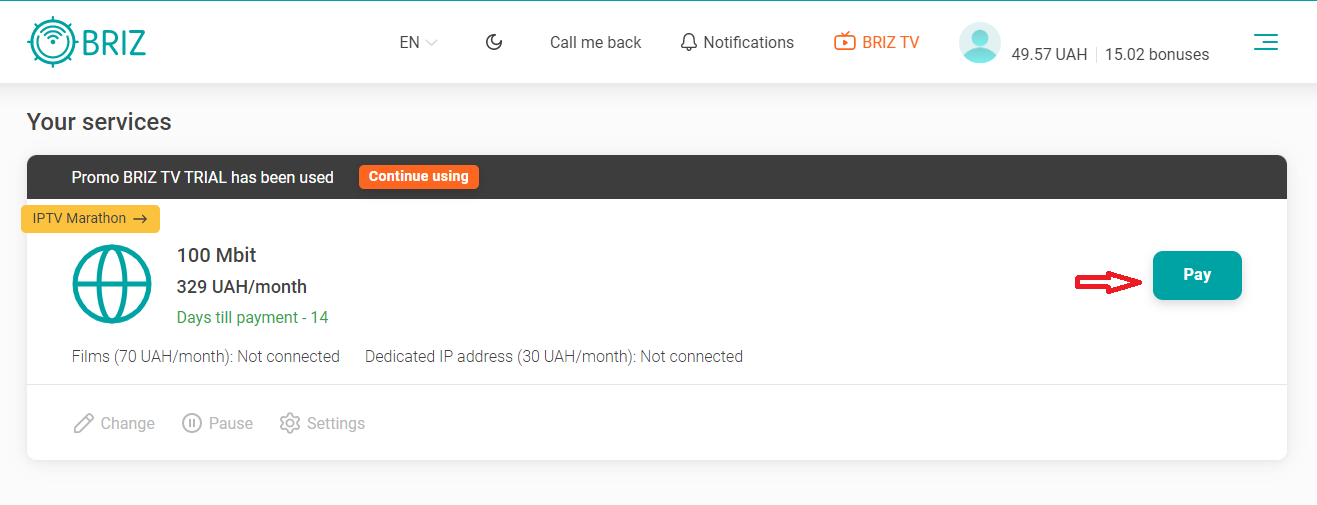The width and height of the screenshot is (1317, 505).
Task: Click the user avatar icon
Action: [x=980, y=43]
